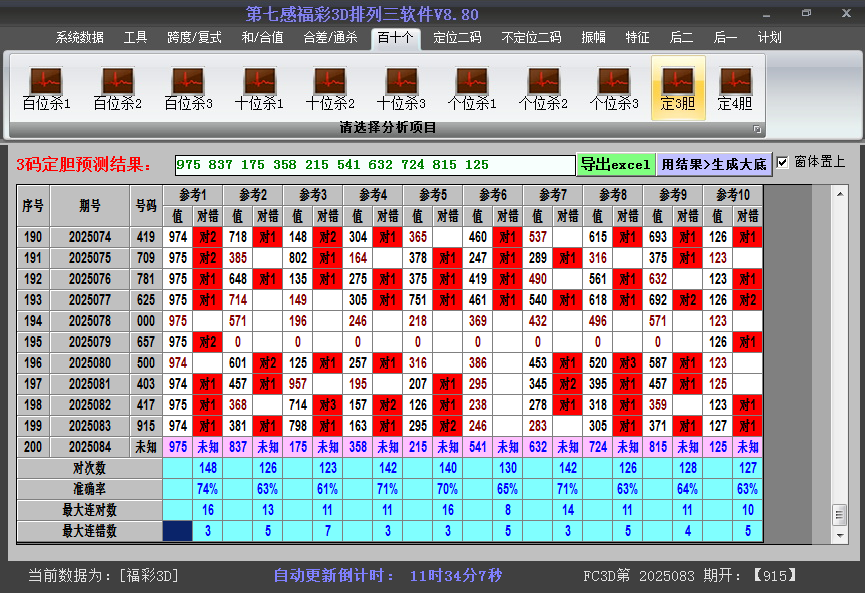Screen dimensions: 865x593
Task: Click the FC3D第 2025083 期开 status text
Action: click(x=690, y=576)
